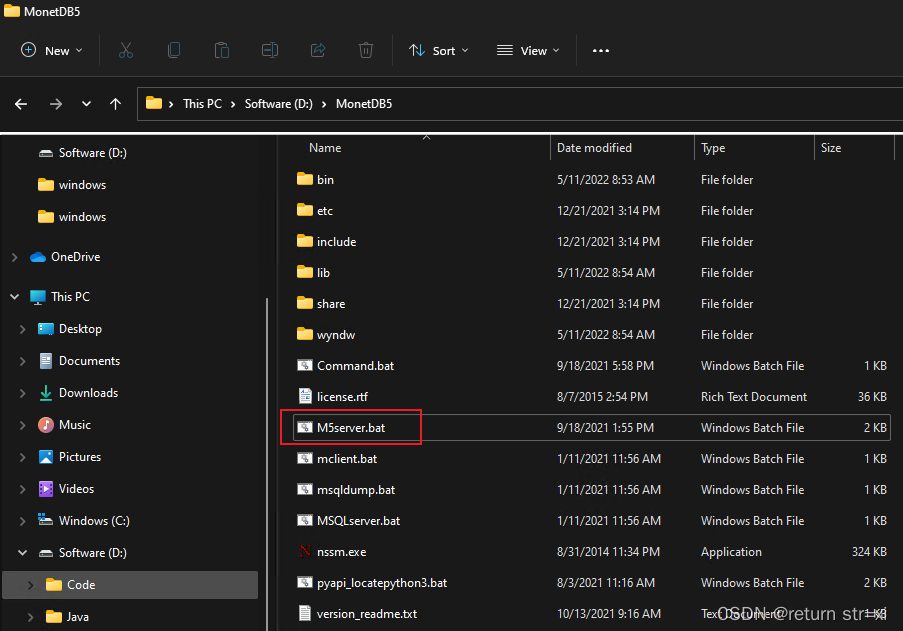This screenshot has height=631, width=903.
Task: Select the include folder icon
Action: click(305, 241)
